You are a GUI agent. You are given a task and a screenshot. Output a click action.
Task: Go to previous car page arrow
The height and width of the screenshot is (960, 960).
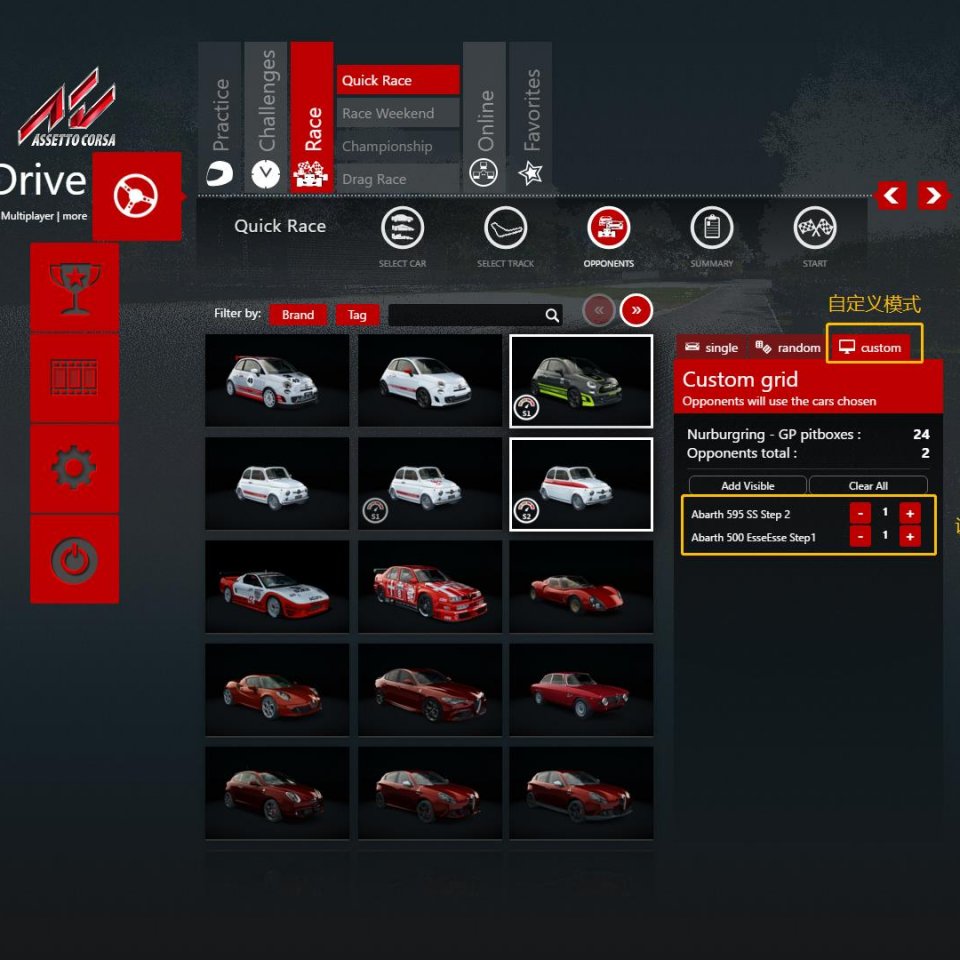599,310
